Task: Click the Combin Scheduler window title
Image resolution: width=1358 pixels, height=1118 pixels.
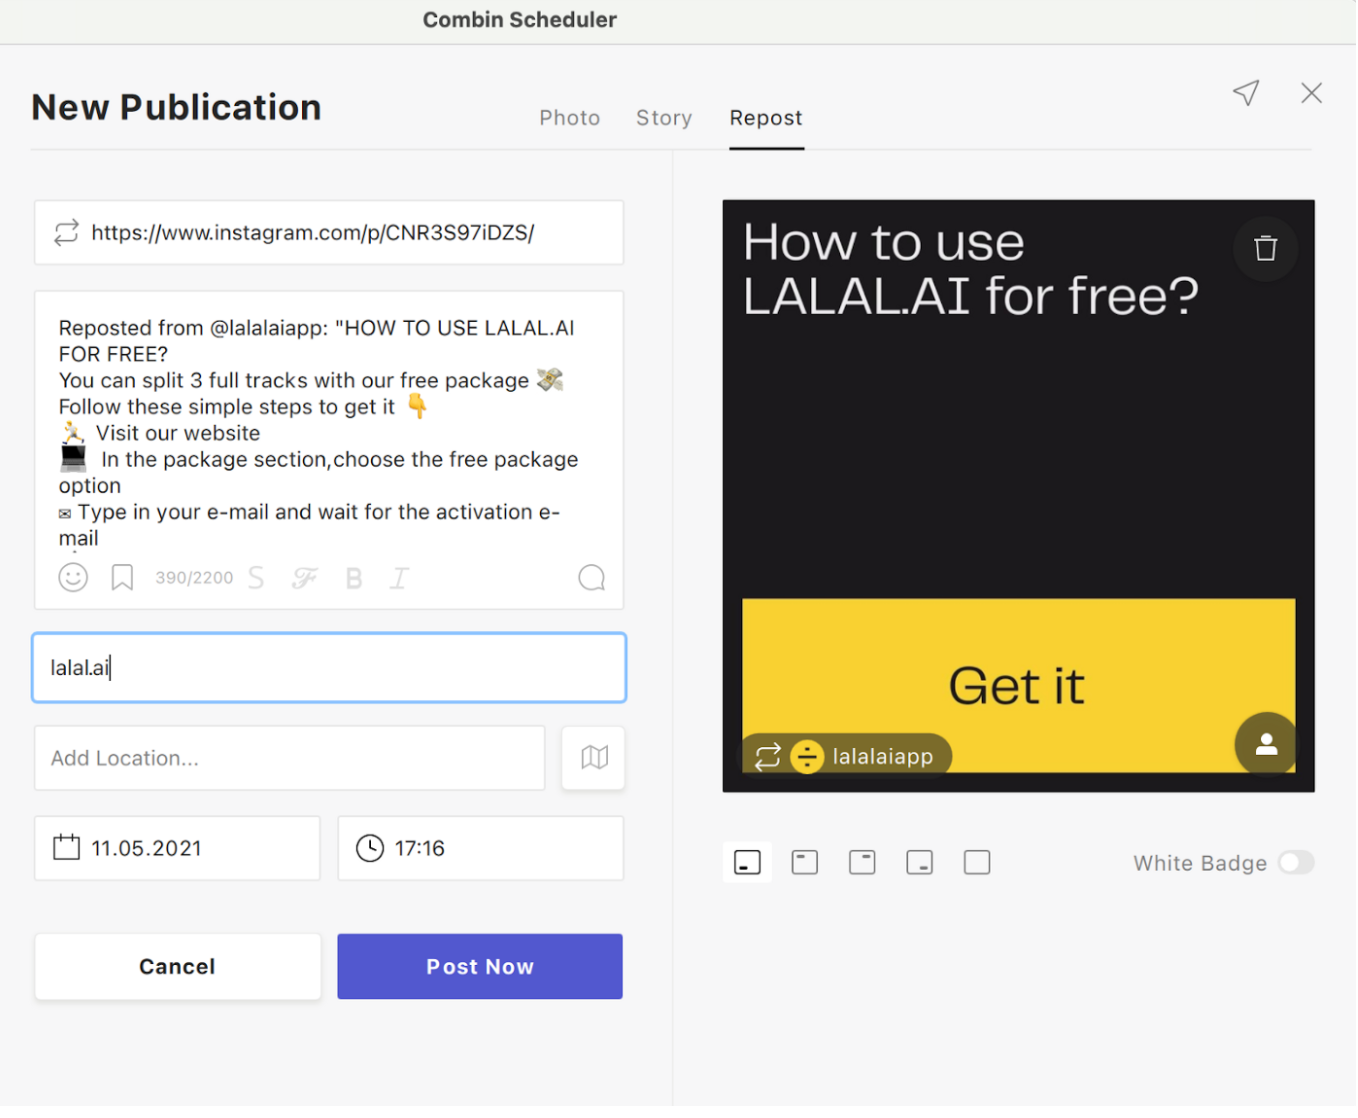Action: tap(520, 20)
